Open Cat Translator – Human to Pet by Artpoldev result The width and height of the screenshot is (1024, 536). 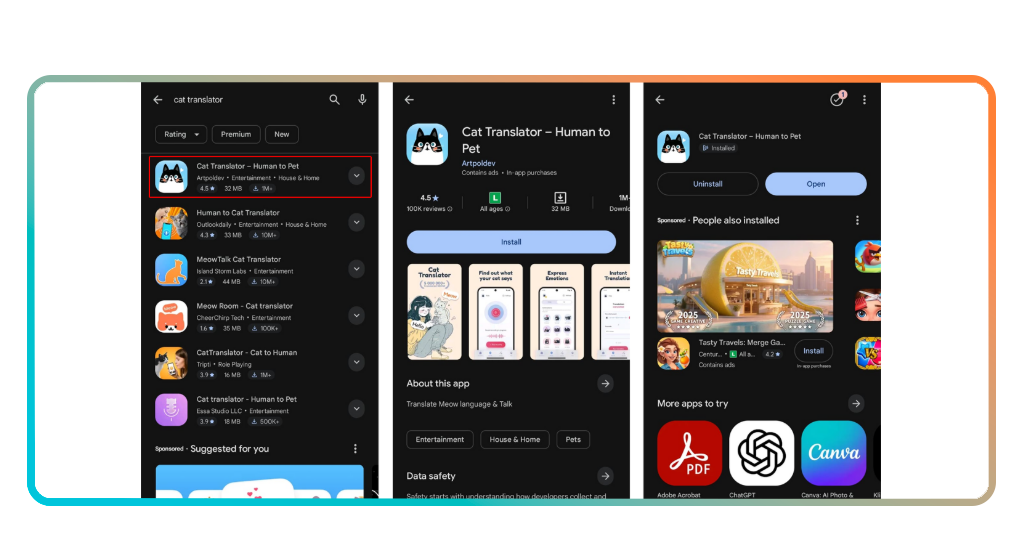point(260,176)
